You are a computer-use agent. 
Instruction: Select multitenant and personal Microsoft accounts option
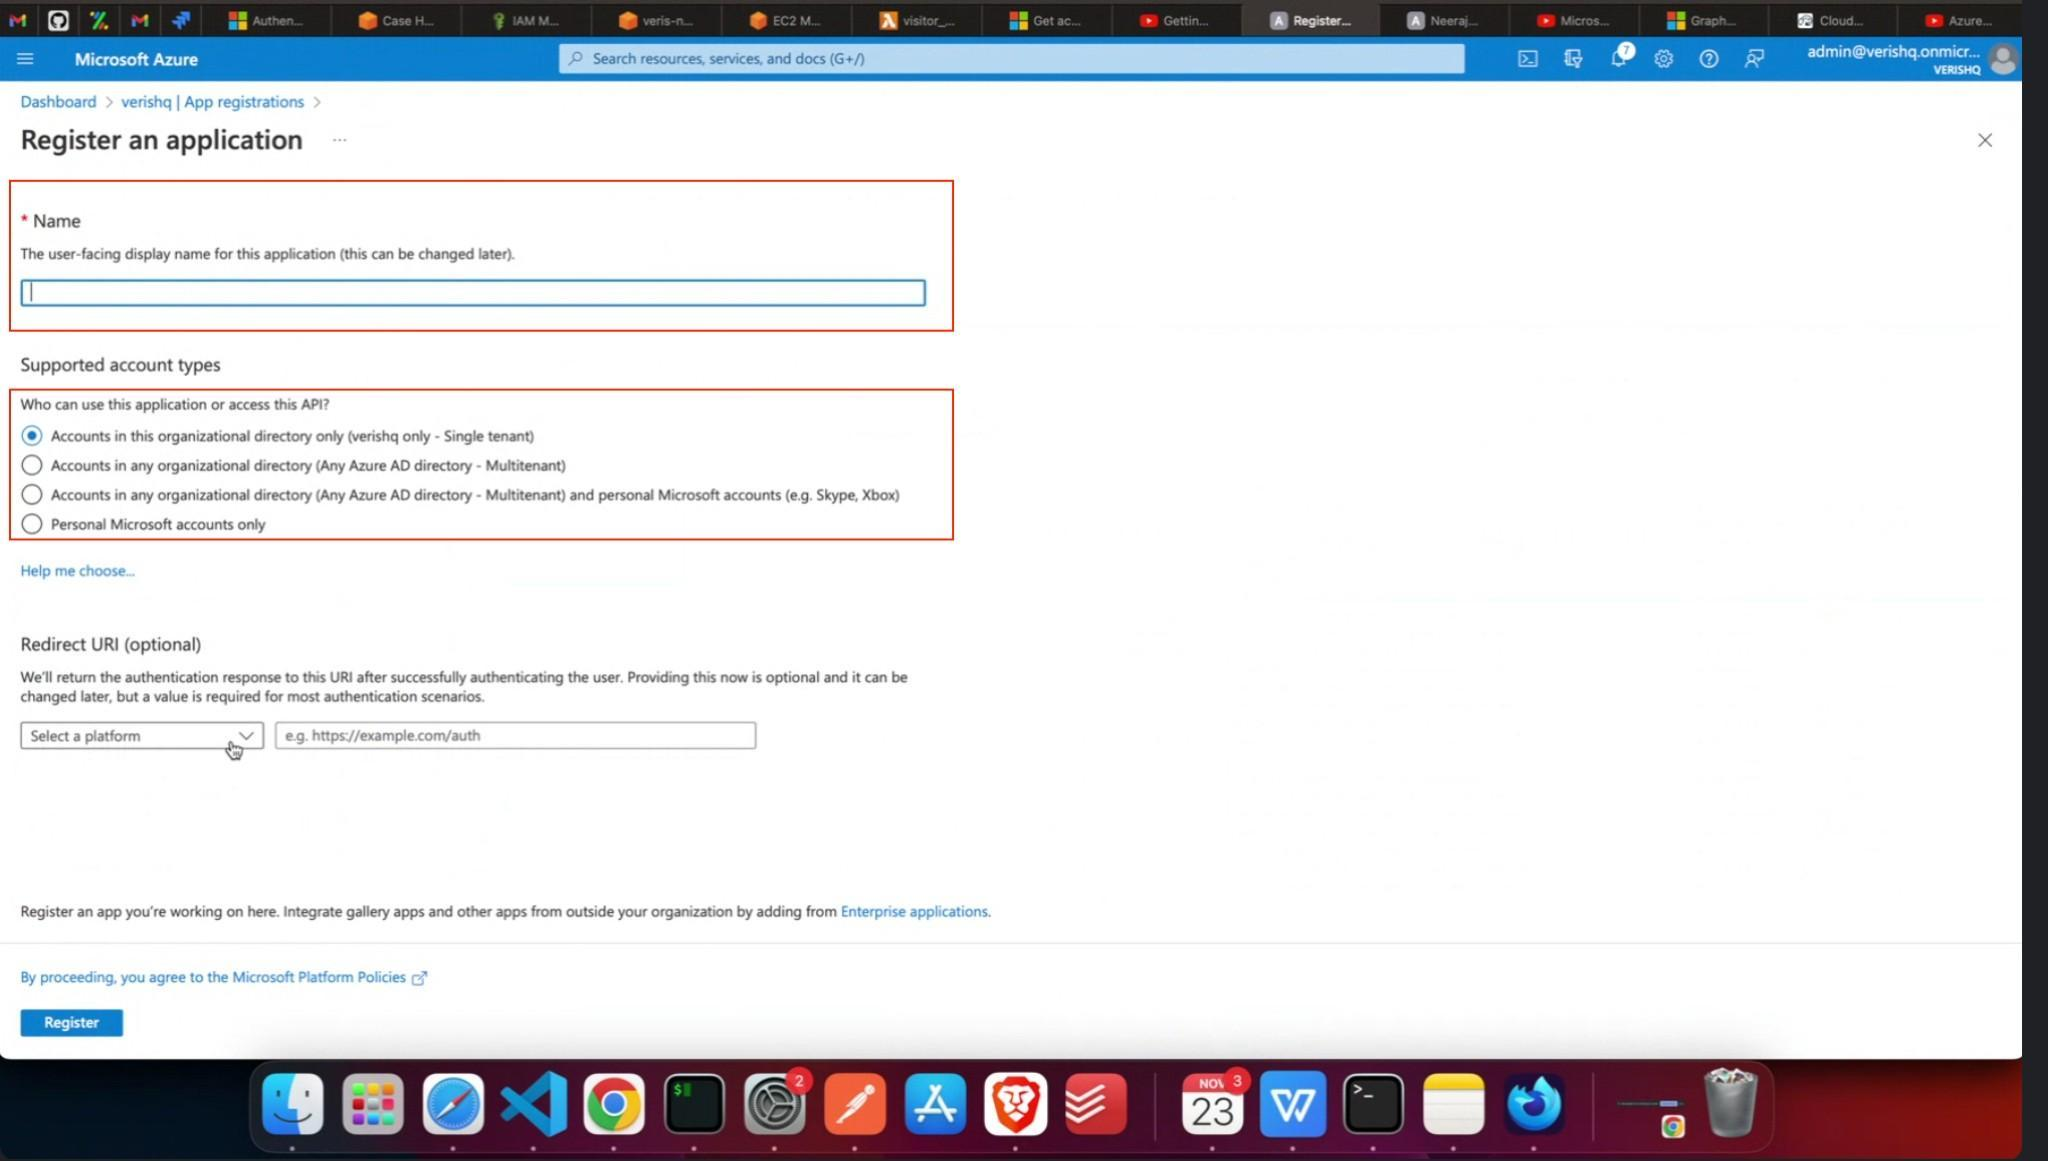pos(32,495)
